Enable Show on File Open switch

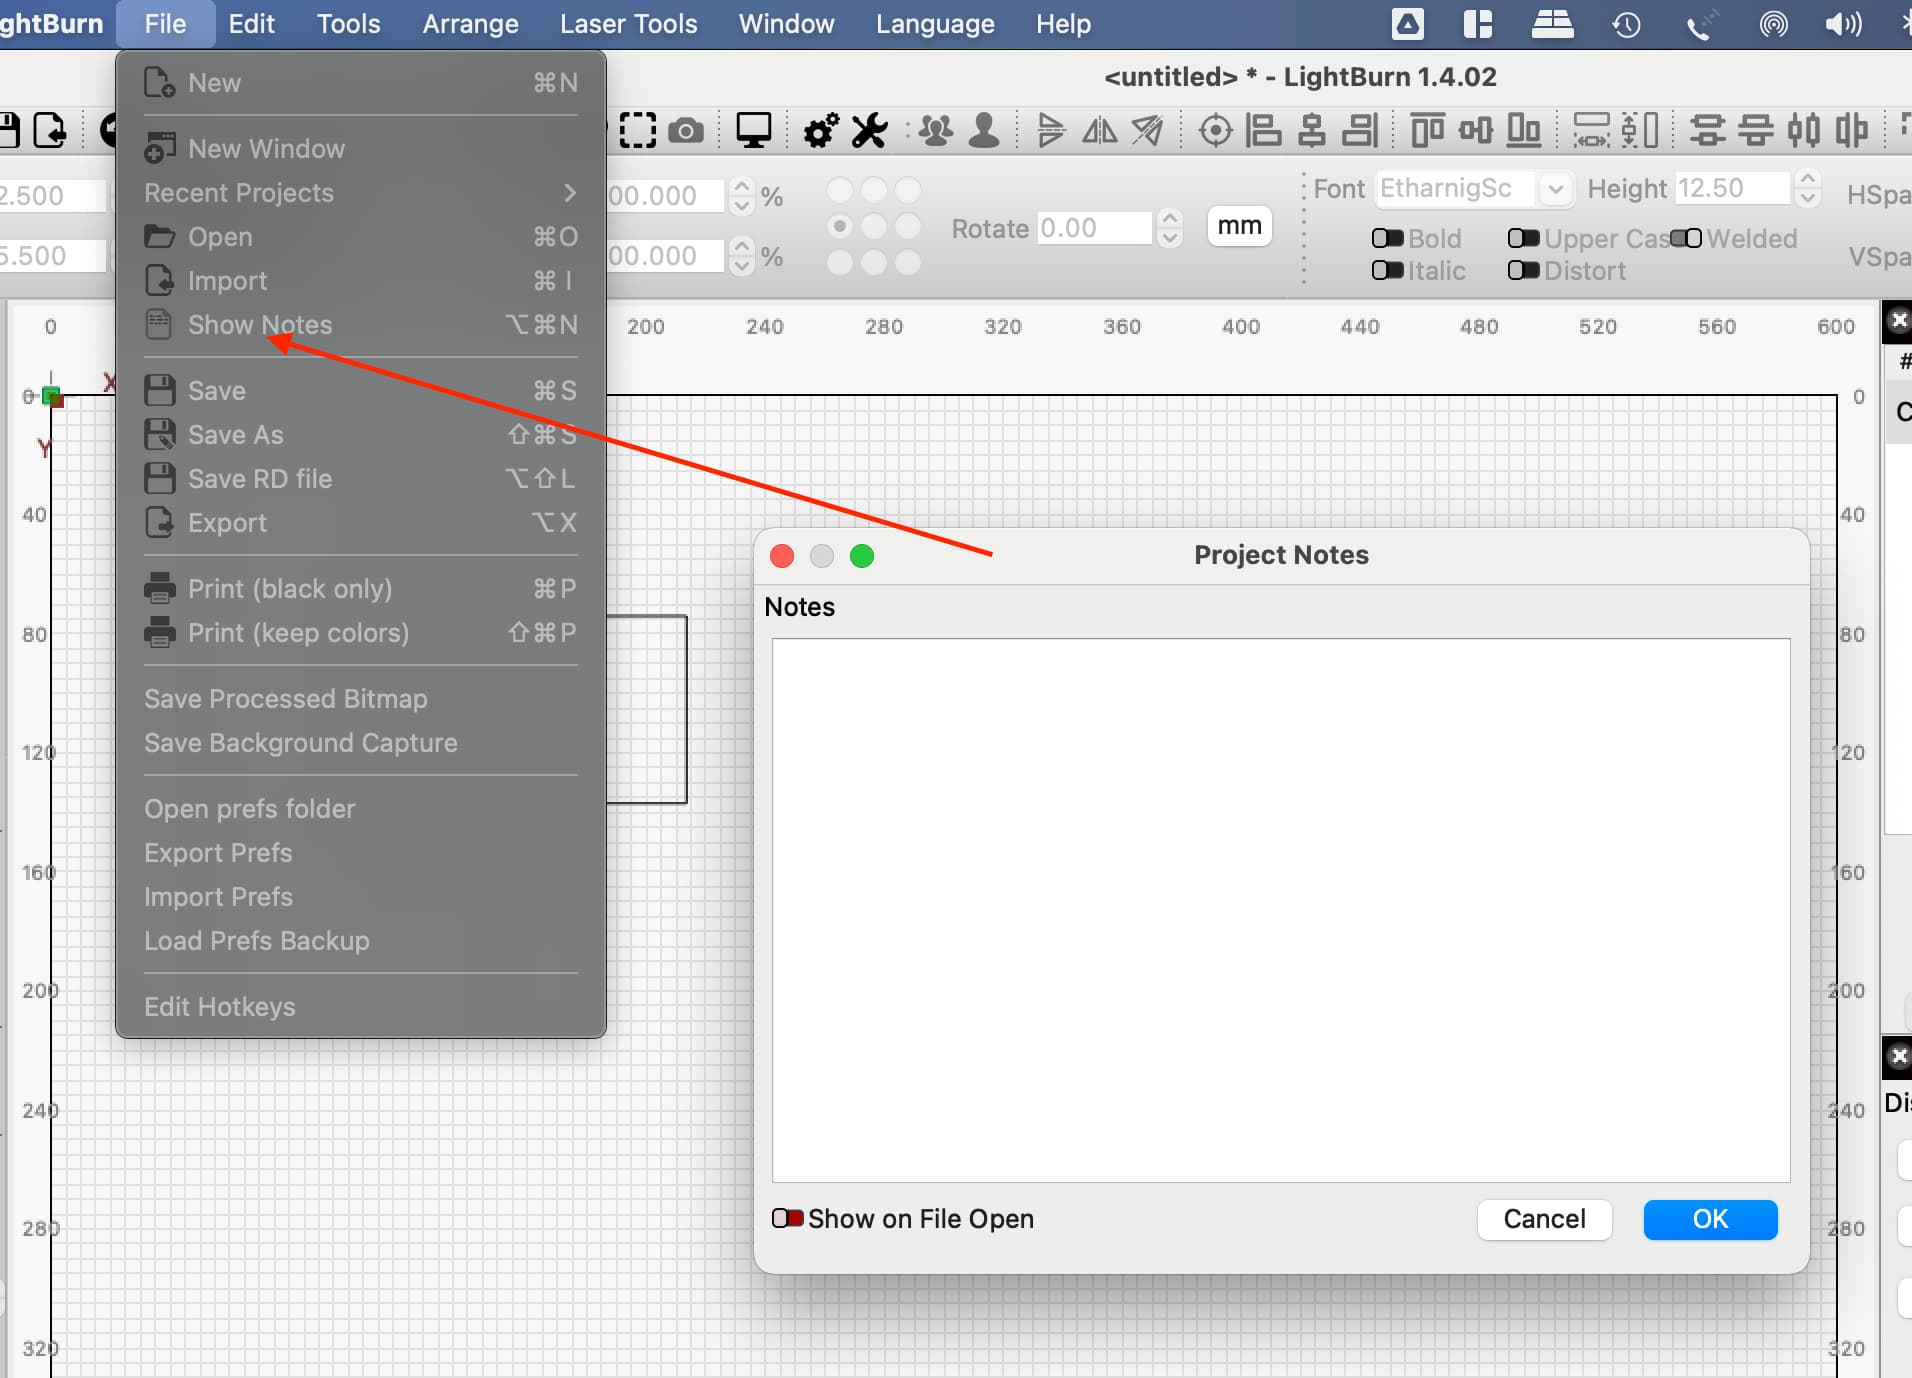coord(787,1218)
